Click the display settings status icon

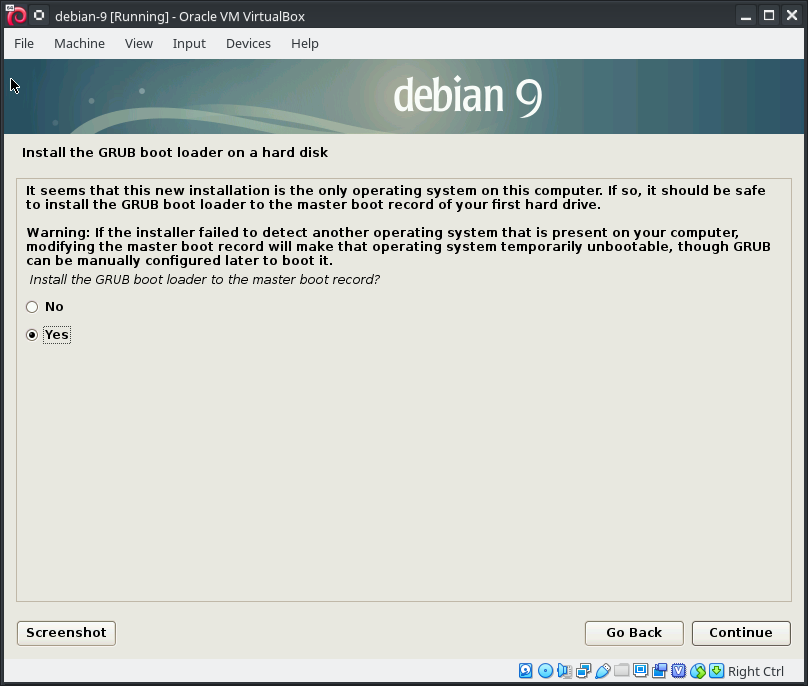pyautogui.click(x=640, y=671)
